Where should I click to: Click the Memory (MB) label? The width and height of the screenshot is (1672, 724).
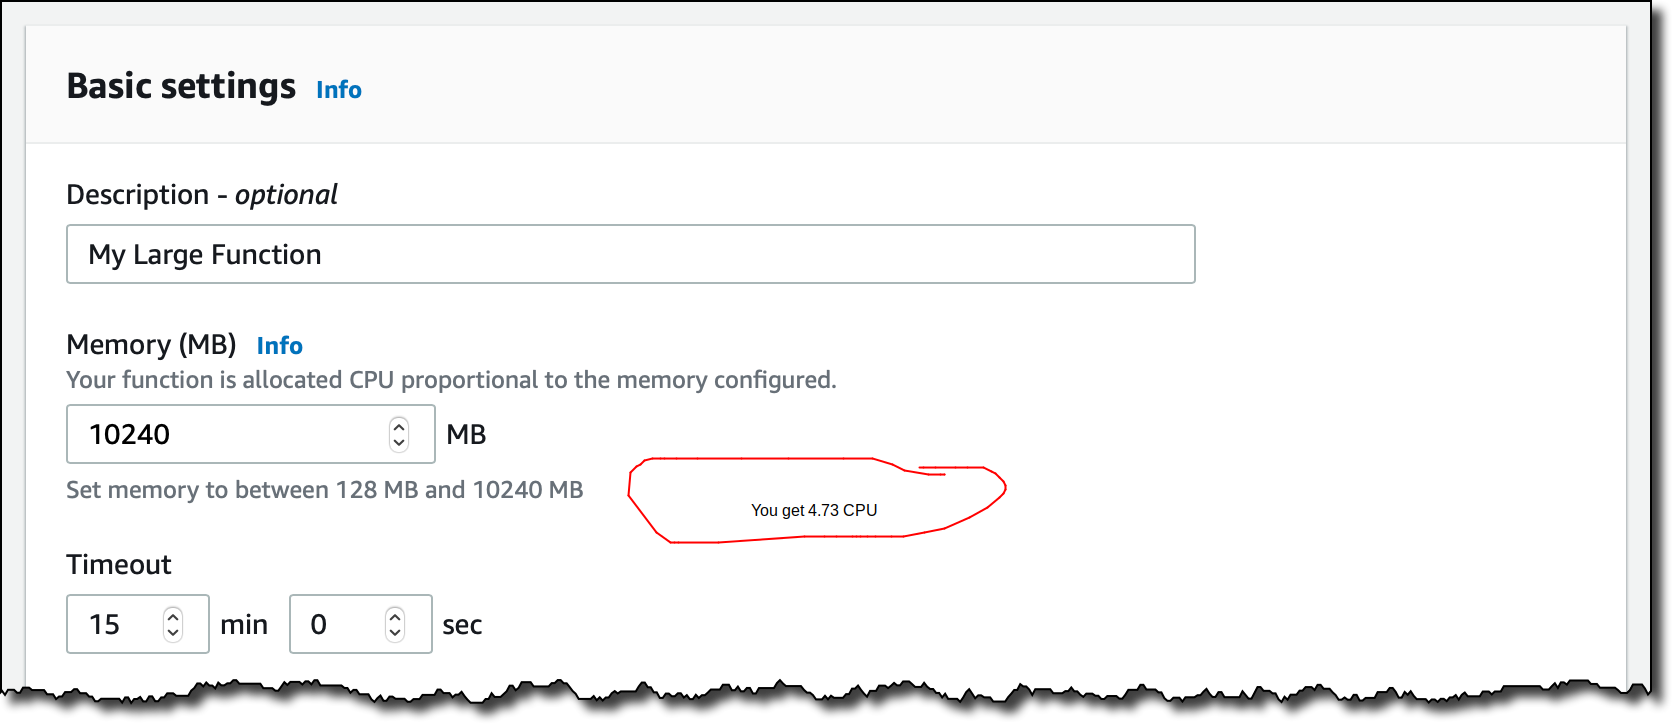151,344
